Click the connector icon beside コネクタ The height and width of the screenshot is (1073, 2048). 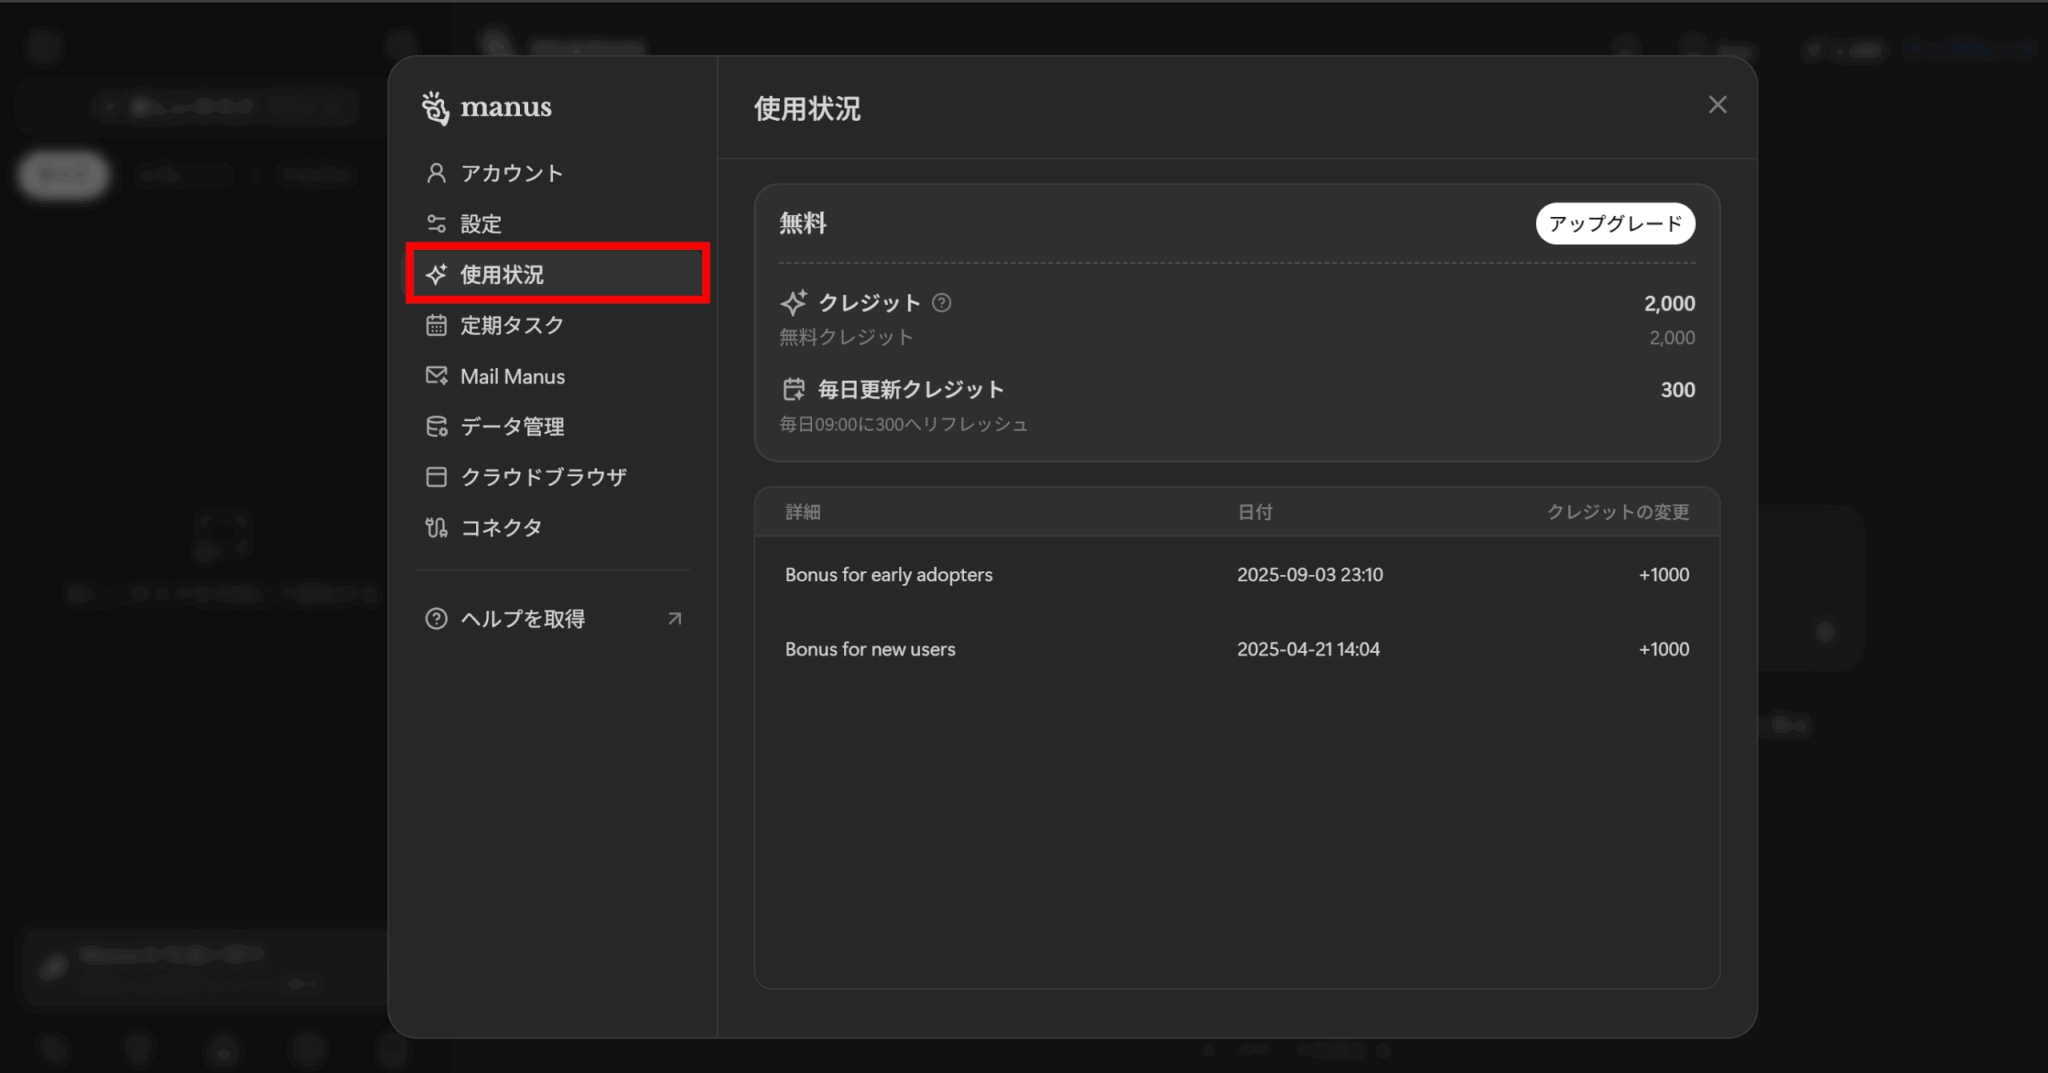(x=436, y=527)
